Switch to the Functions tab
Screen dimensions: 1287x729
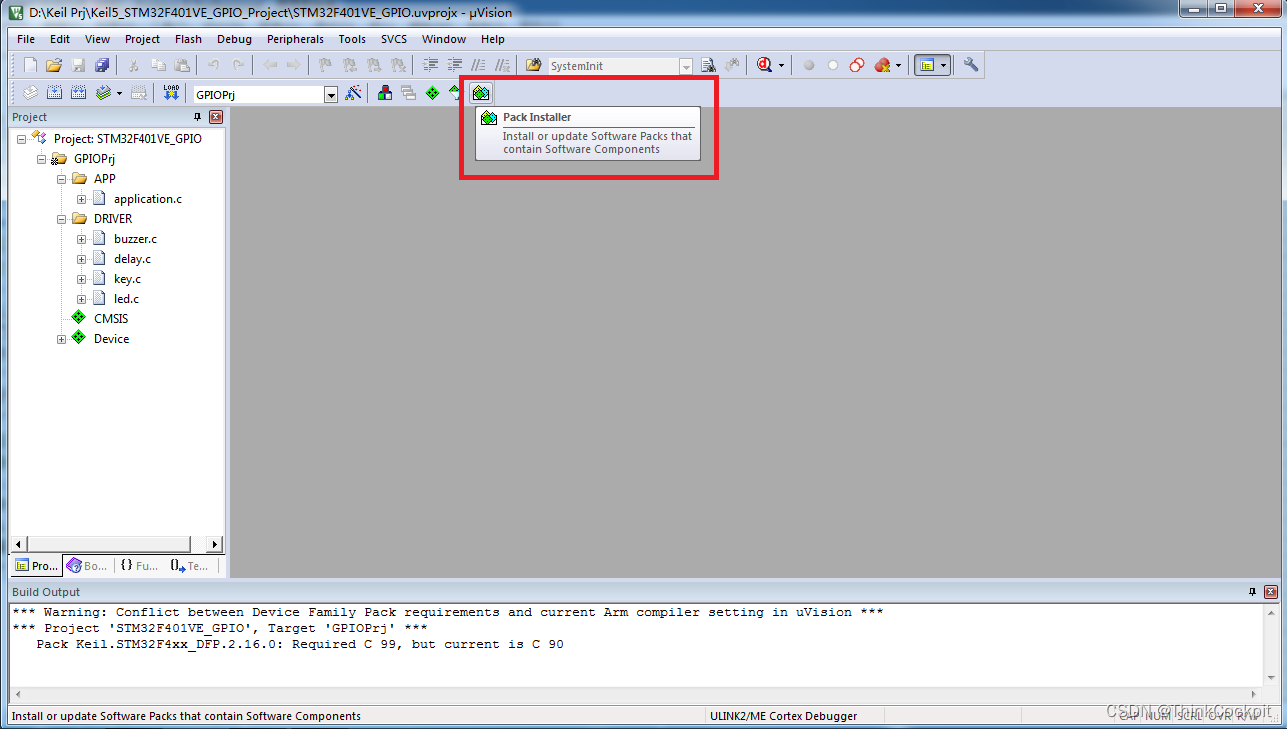pos(138,565)
